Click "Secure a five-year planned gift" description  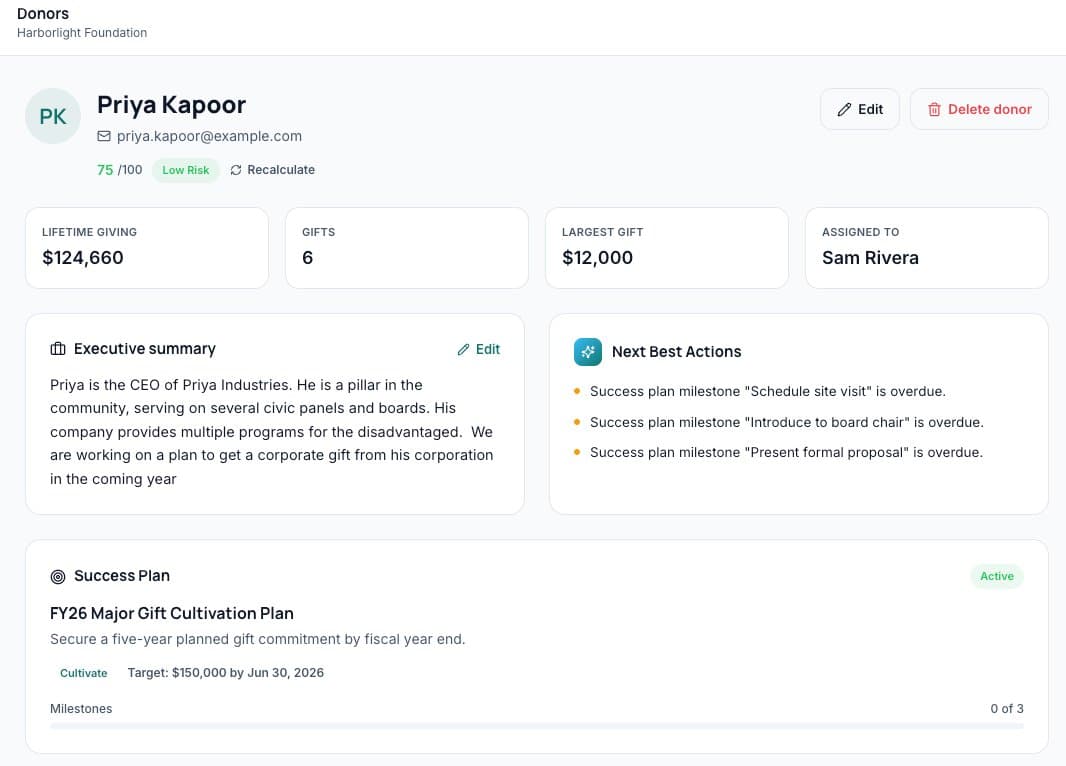pyautogui.click(x=258, y=640)
